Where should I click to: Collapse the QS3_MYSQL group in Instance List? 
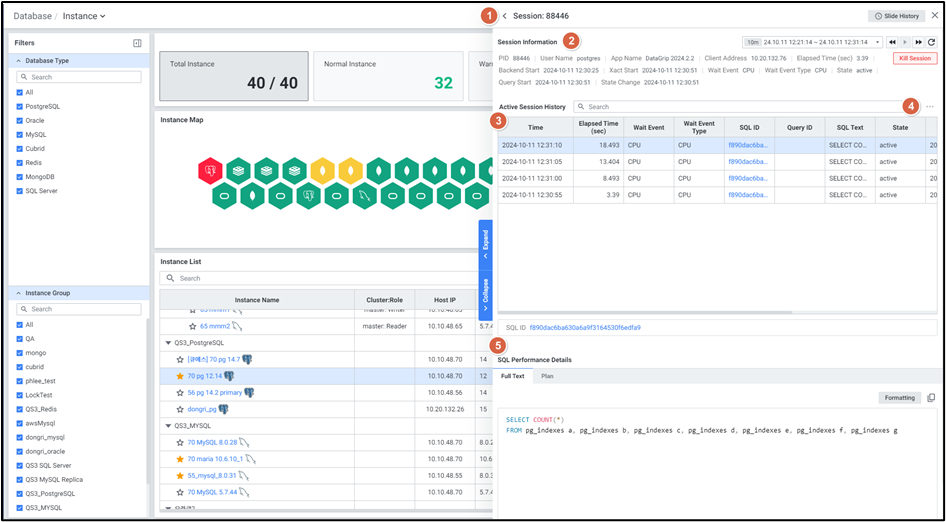click(x=168, y=425)
